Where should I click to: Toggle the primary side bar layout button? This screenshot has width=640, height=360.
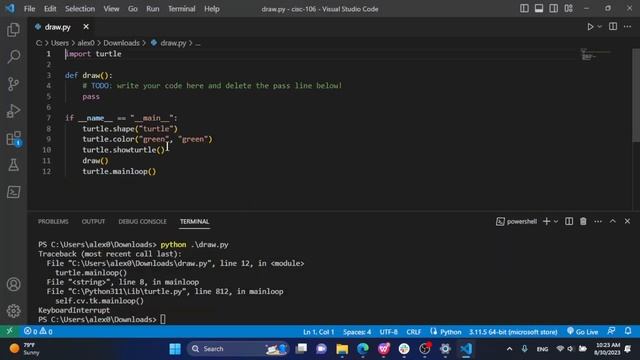pyautogui.click(x=524, y=9)
